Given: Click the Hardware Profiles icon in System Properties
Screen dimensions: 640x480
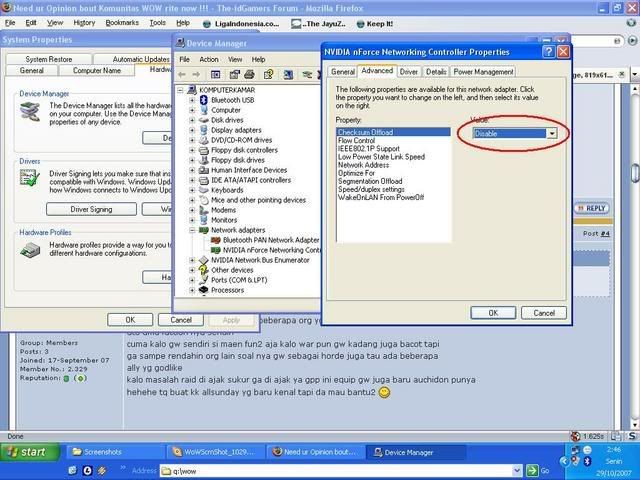Looking at the screenshot, I should tap(30, 250).
